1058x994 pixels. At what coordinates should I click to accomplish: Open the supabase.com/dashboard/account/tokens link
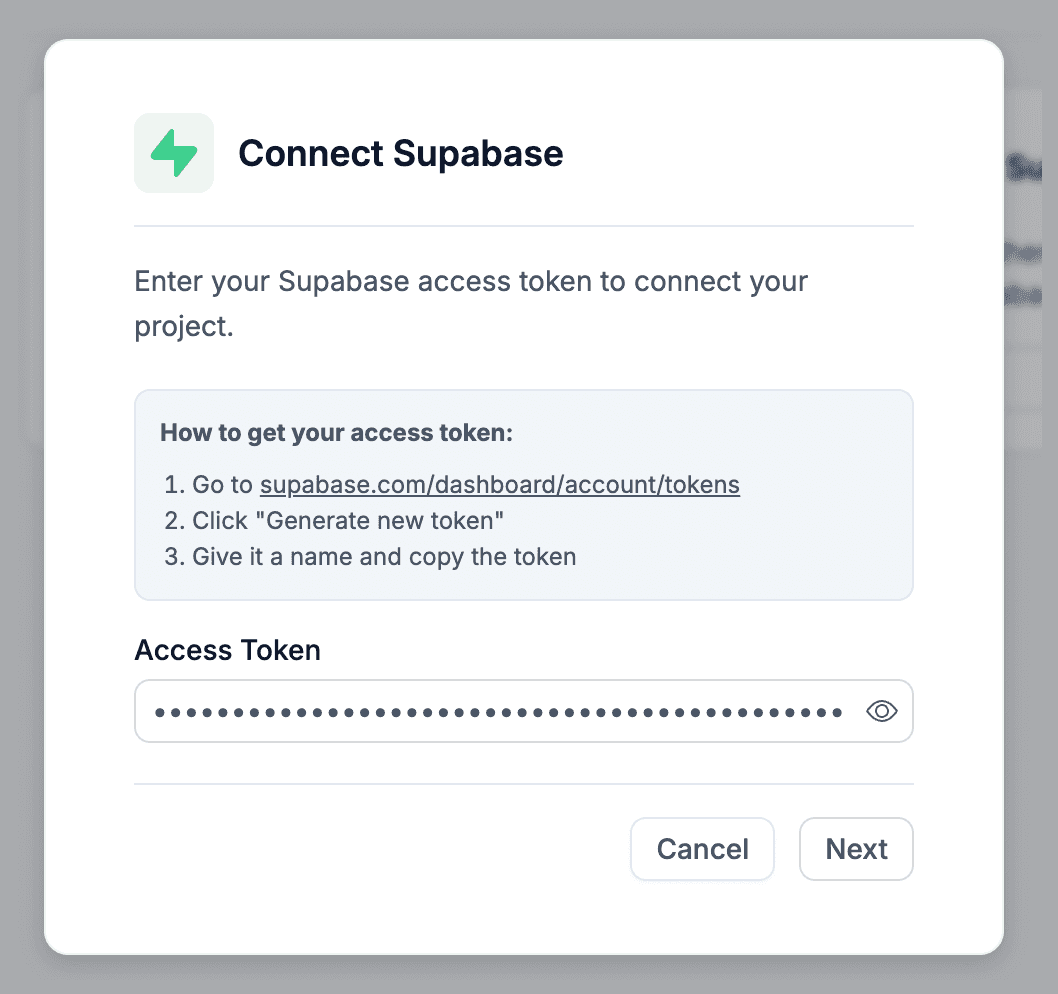click(499, 484)
